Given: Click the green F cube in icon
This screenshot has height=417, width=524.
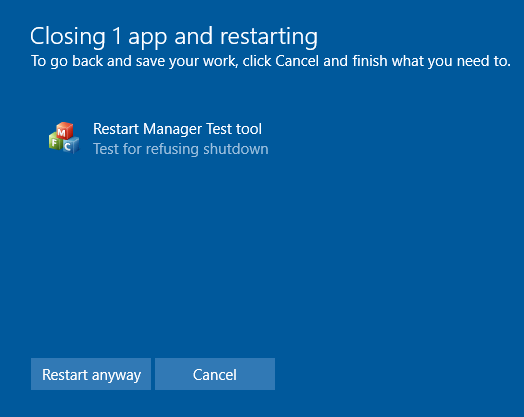Looking at the screenshot, I should (x=55, y=141).
